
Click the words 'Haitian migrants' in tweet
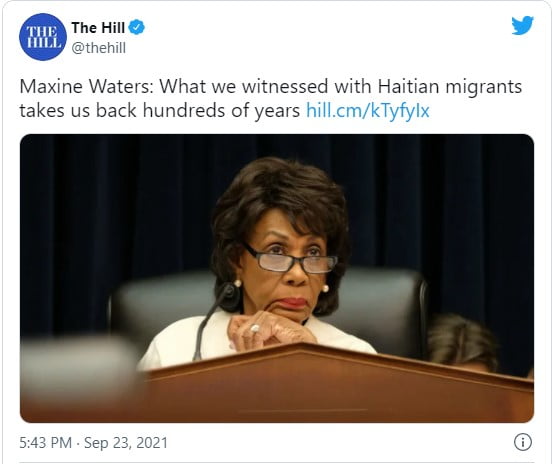coord(450,87)
